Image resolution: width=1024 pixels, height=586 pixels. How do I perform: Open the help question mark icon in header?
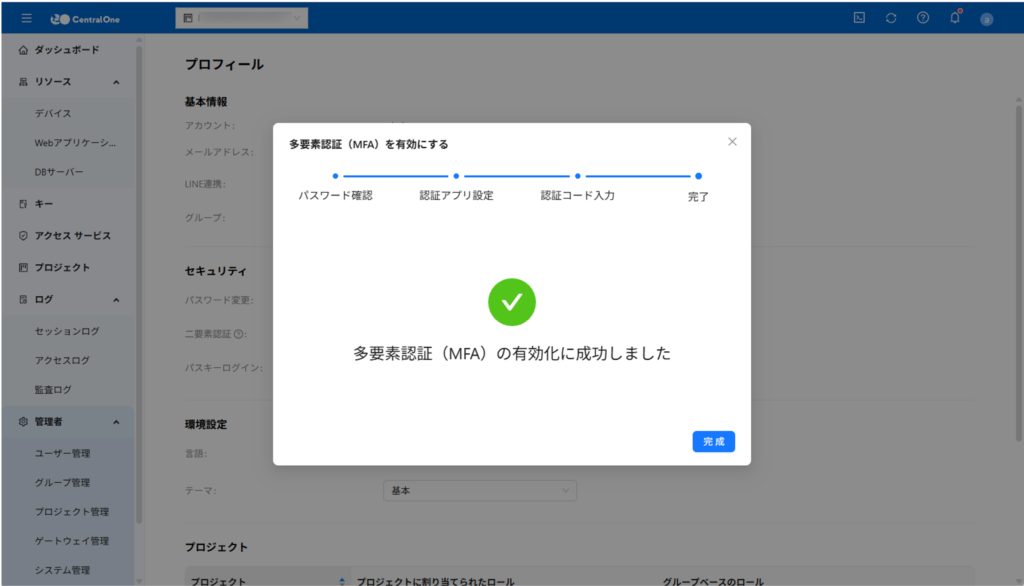923,18
